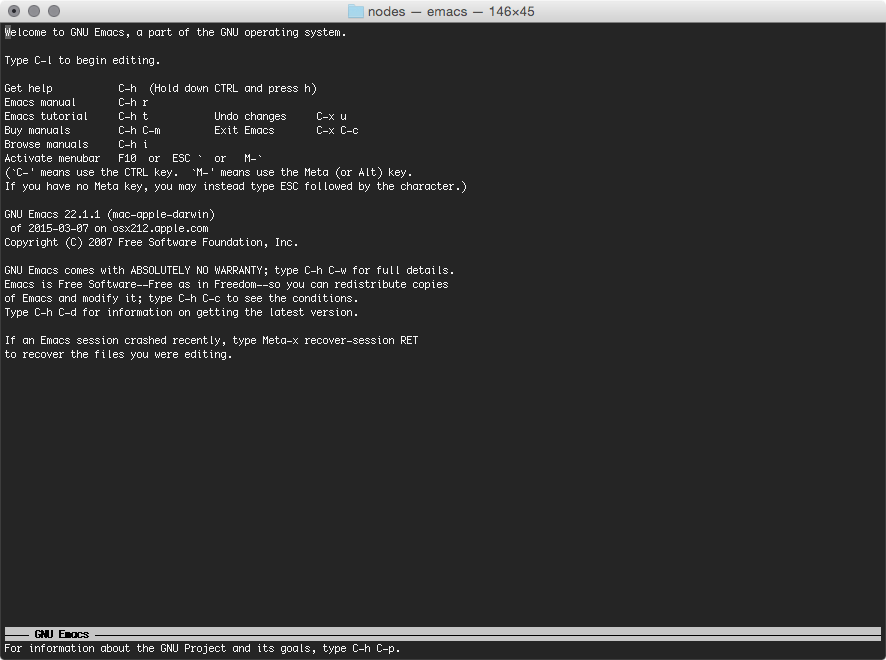Click the 'type C-h C-c to see the conditions' line
Screen dimensions: 886x660
[181, 298]
